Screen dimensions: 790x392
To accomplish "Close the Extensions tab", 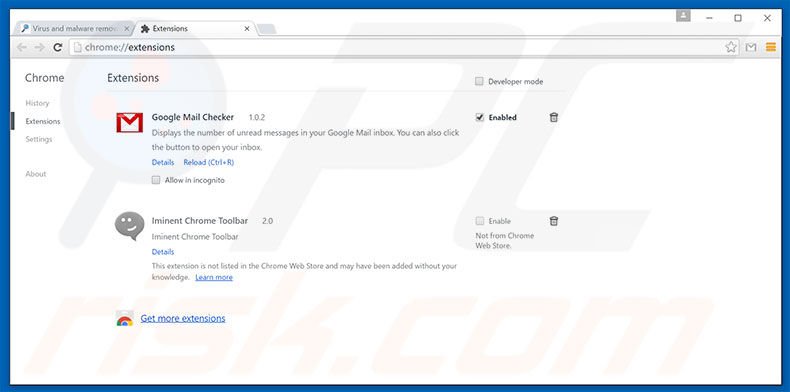I will coord(247,29).
